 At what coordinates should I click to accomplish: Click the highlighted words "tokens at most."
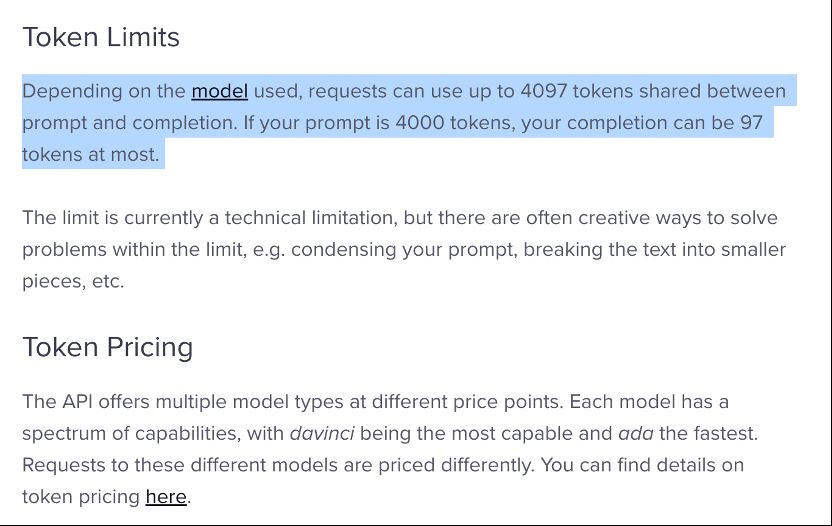tap(91, 154)
